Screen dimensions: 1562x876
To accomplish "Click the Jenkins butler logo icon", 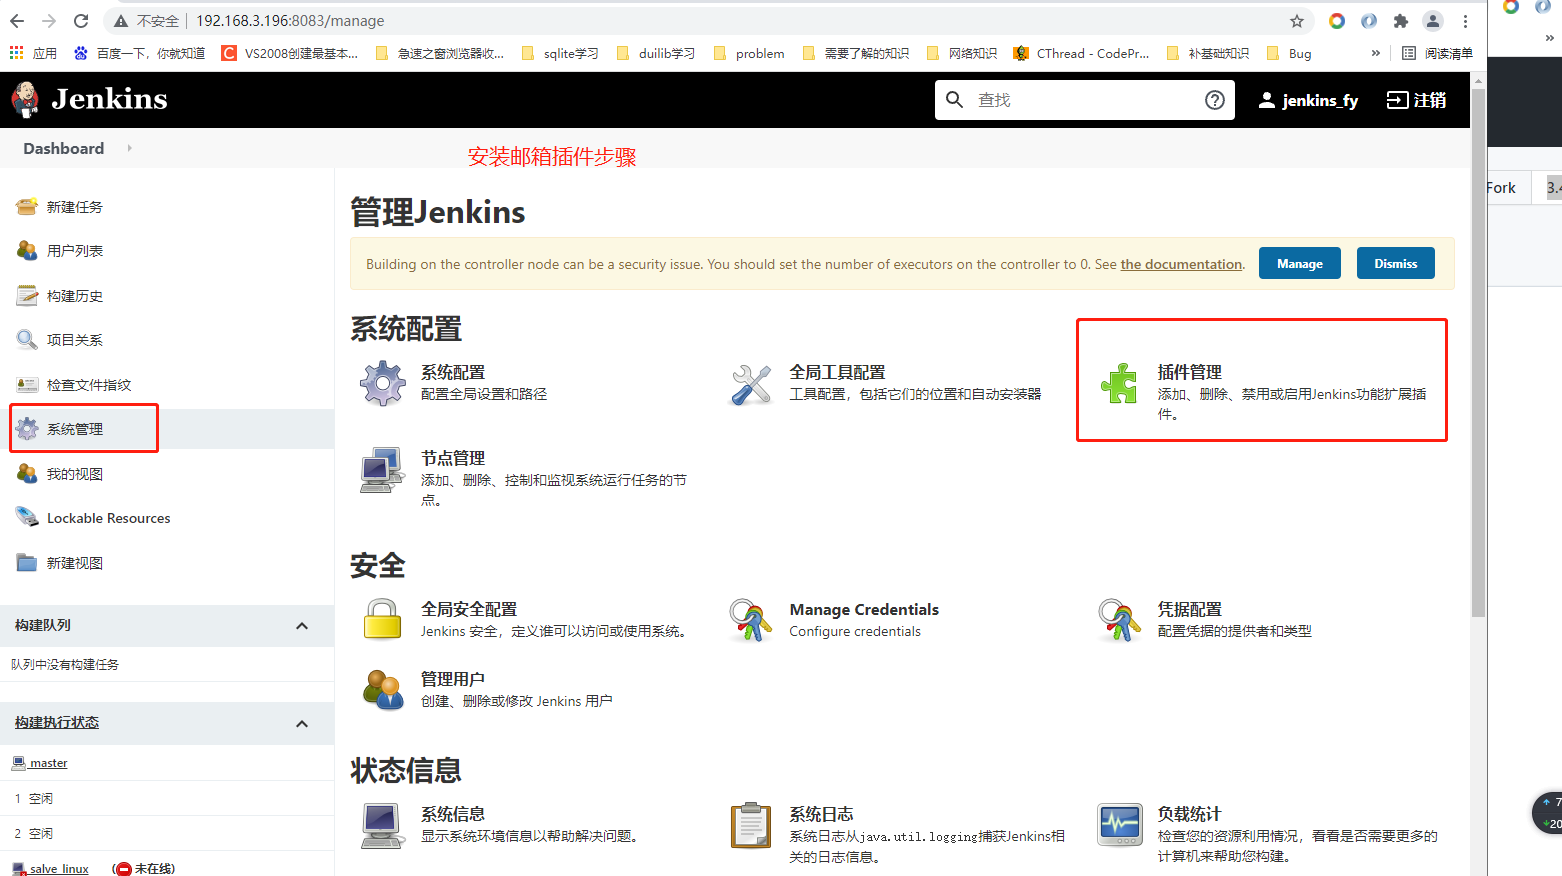I will [x=25, y=99].
